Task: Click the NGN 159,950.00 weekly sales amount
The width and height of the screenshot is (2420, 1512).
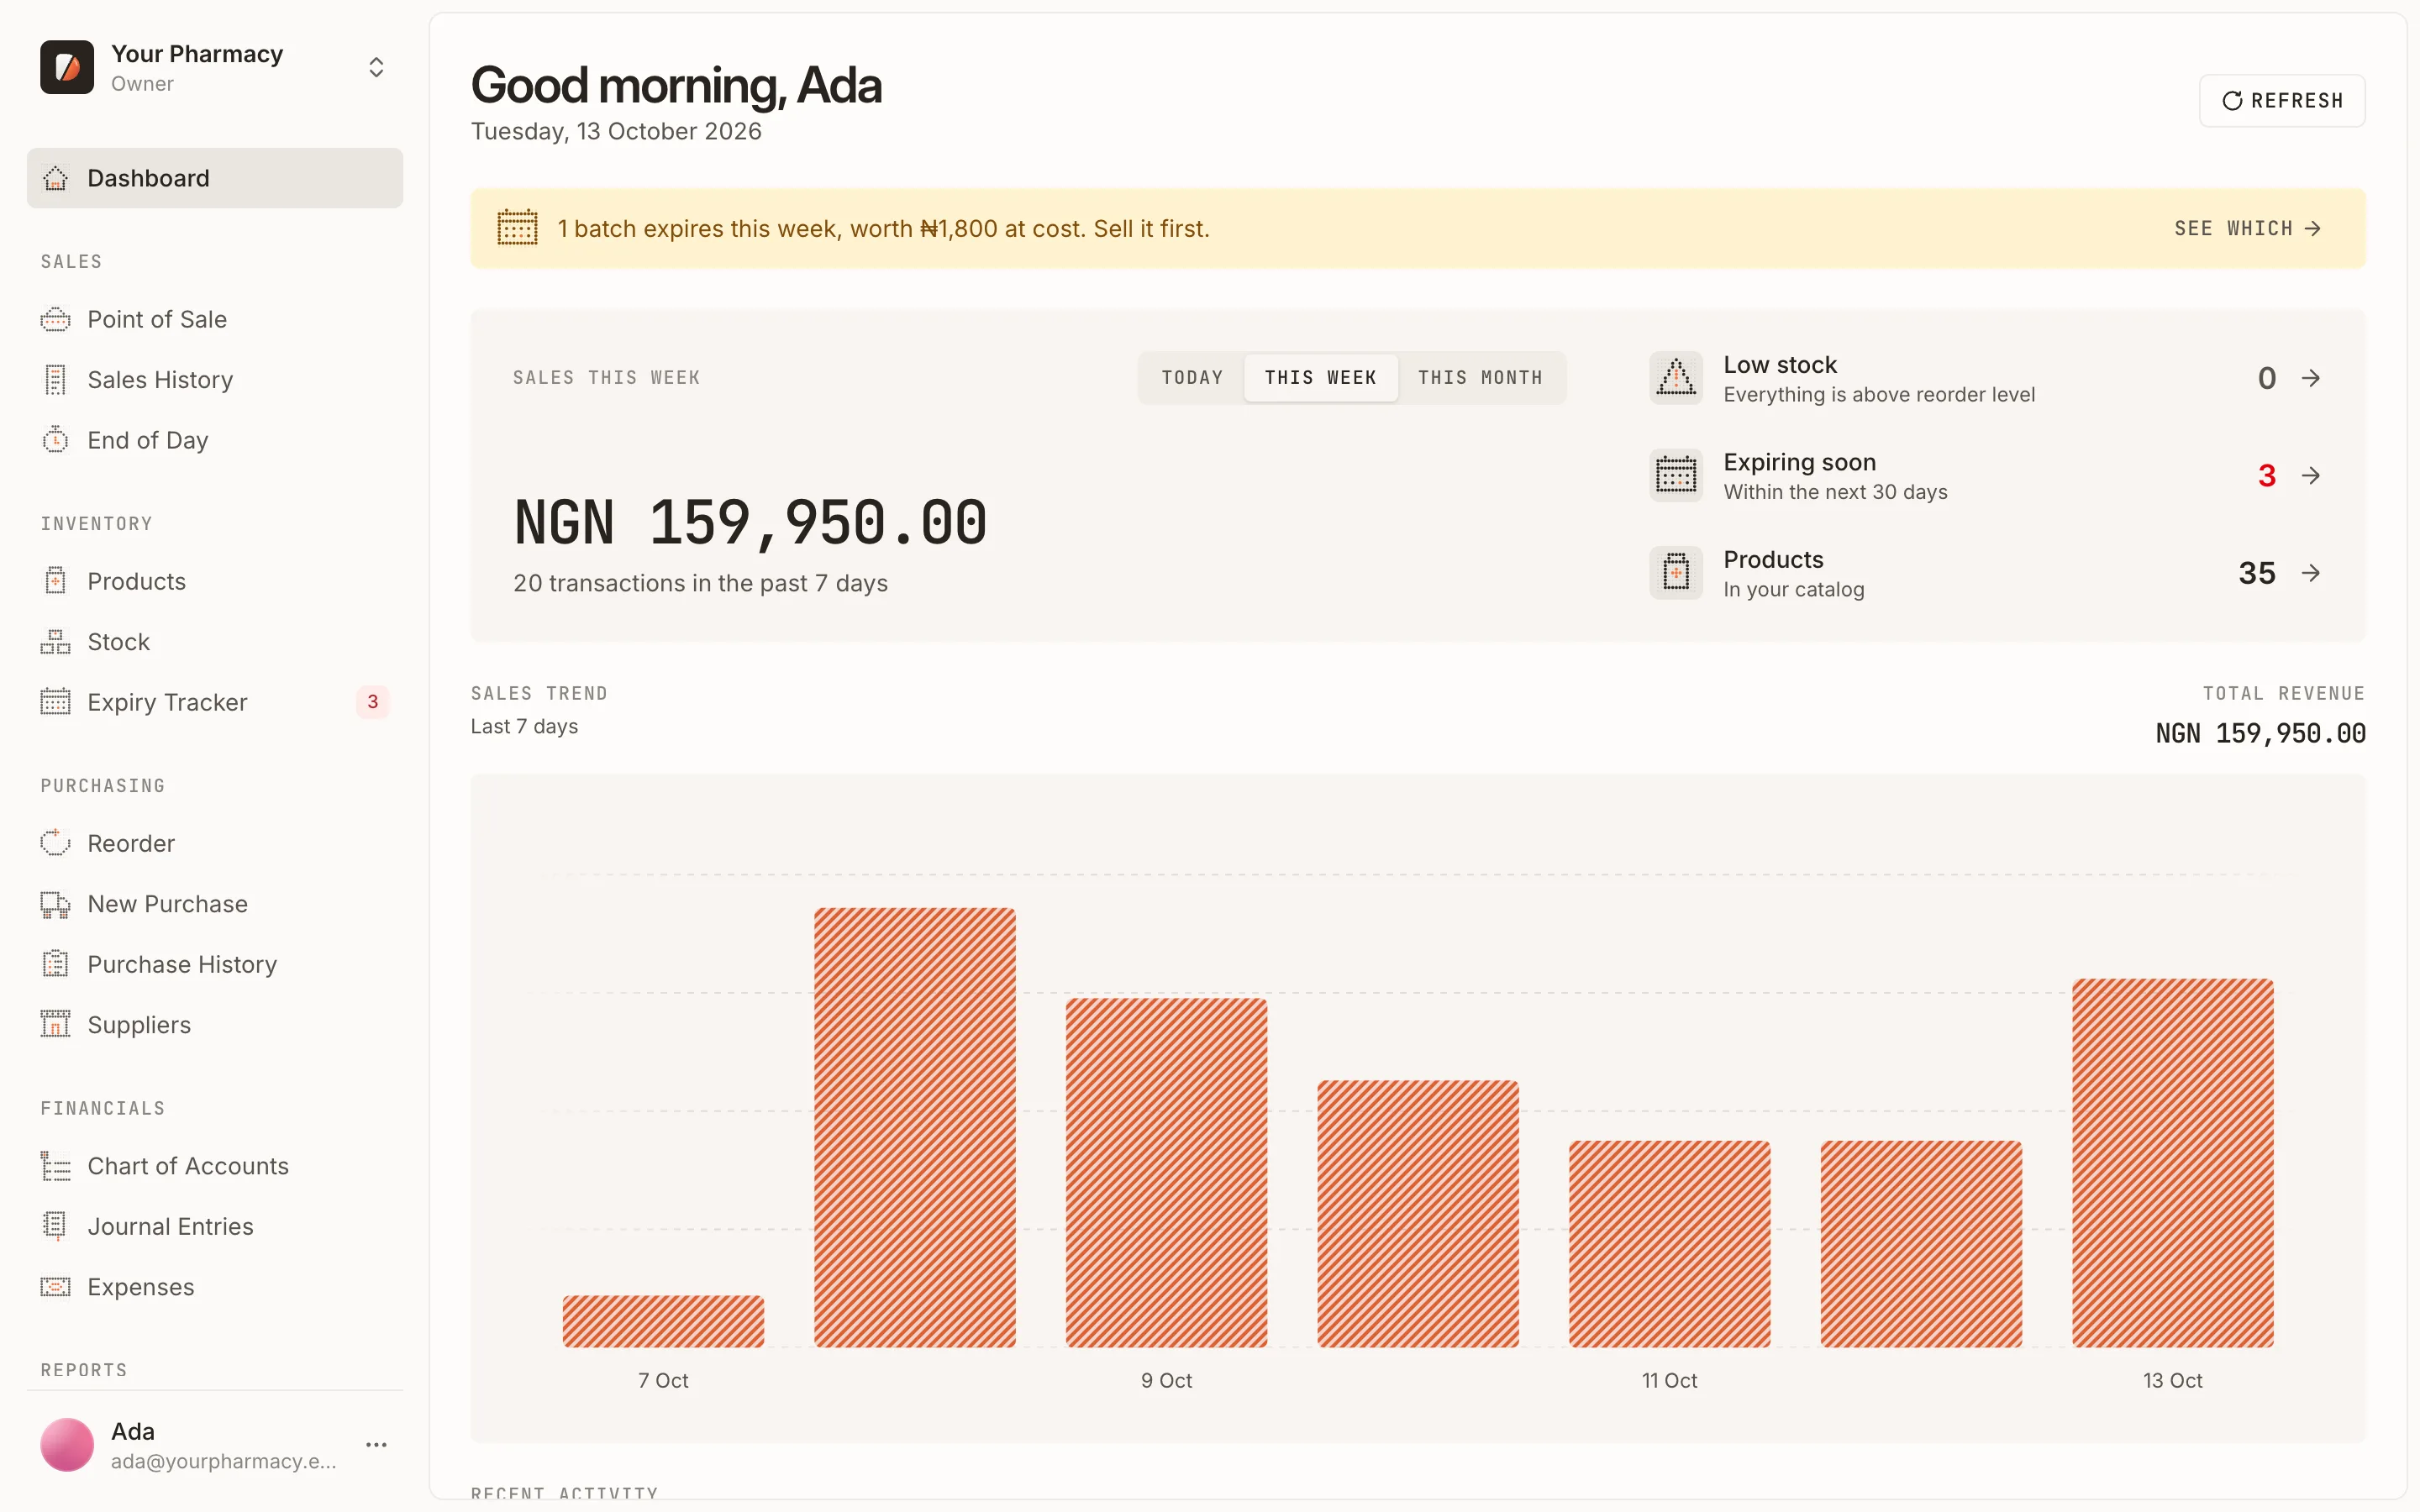Action: 750,523
